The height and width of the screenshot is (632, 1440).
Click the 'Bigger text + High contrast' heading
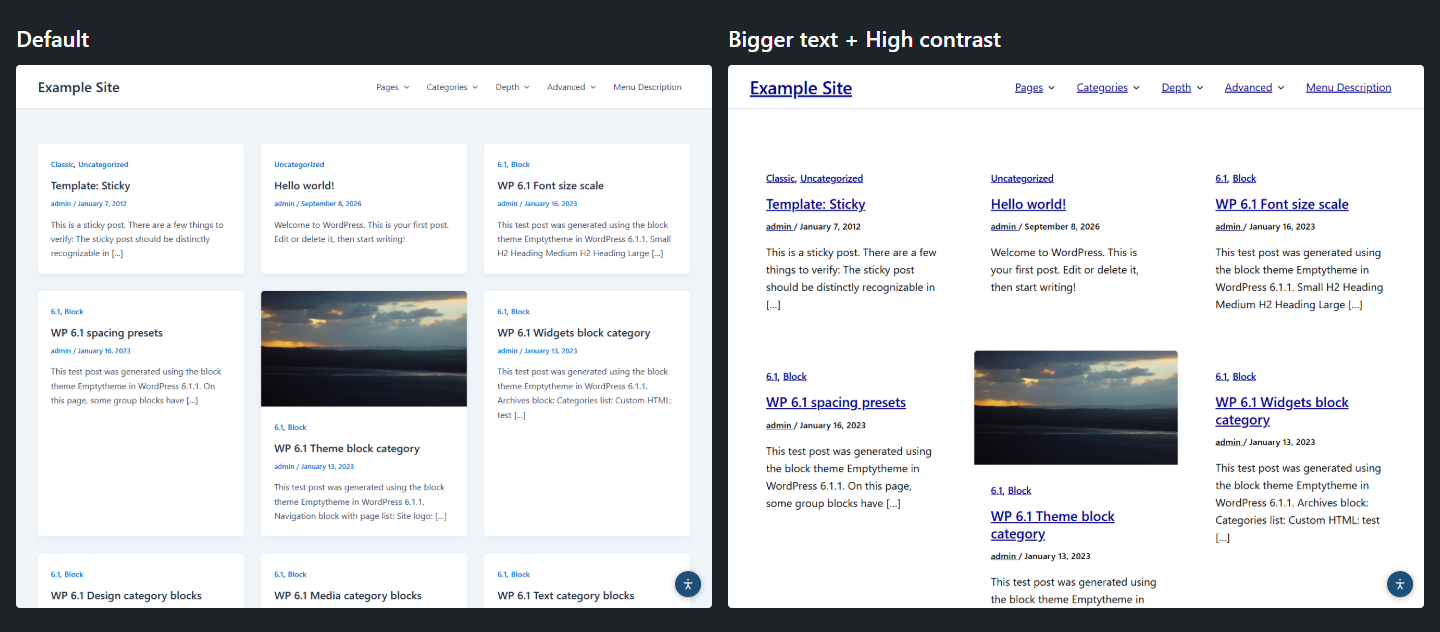click(x=865, y=39)
